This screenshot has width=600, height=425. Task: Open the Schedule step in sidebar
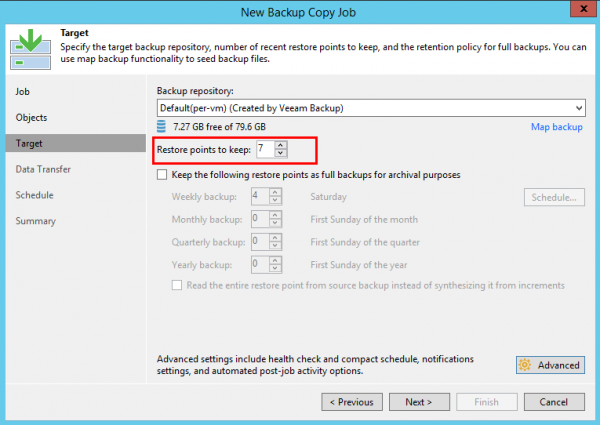(35, 195)
